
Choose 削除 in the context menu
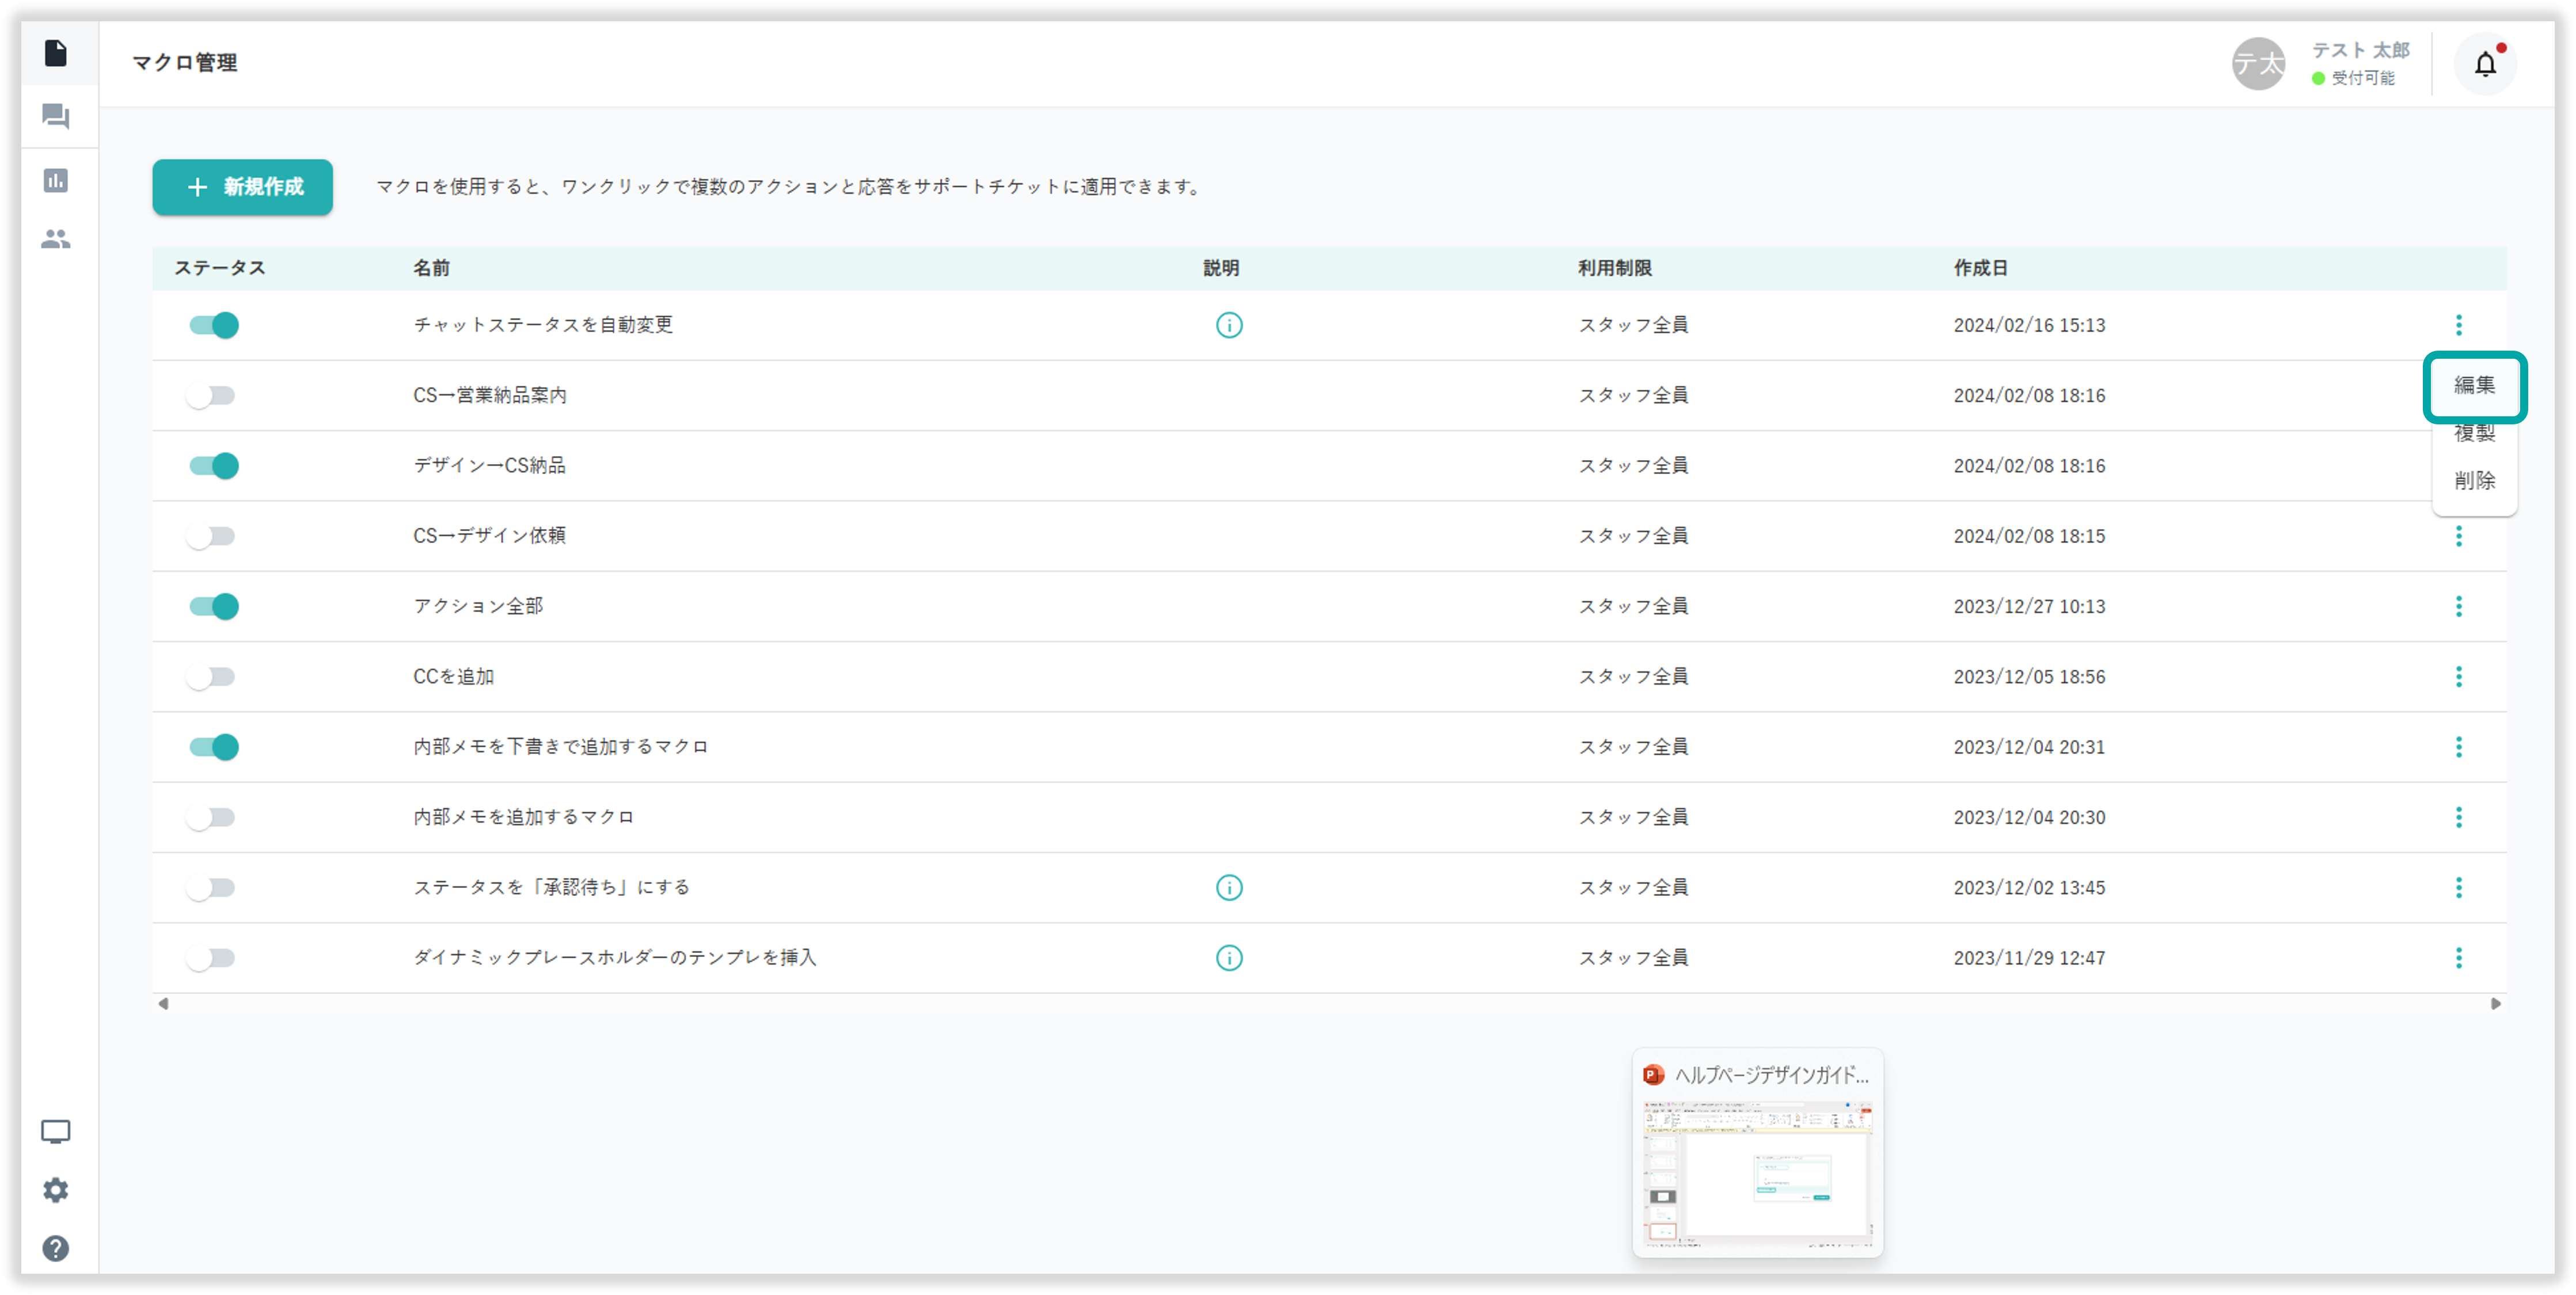pos(2474,481)
